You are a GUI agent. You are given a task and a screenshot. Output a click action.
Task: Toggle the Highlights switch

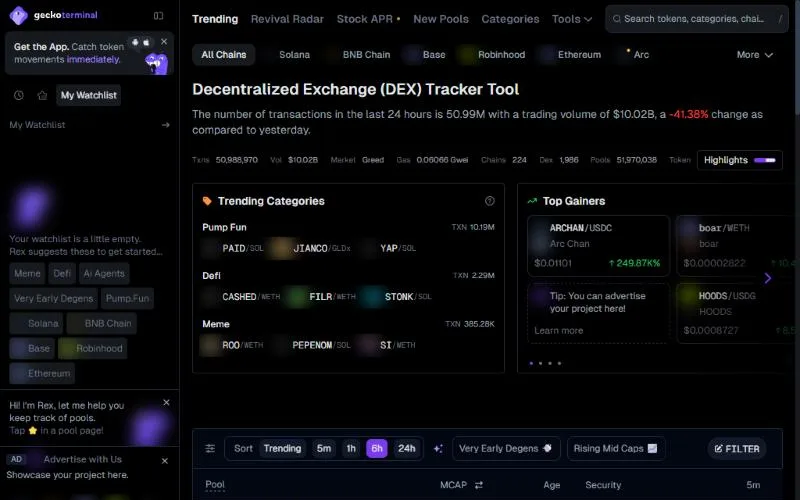(x=765, y=160)
